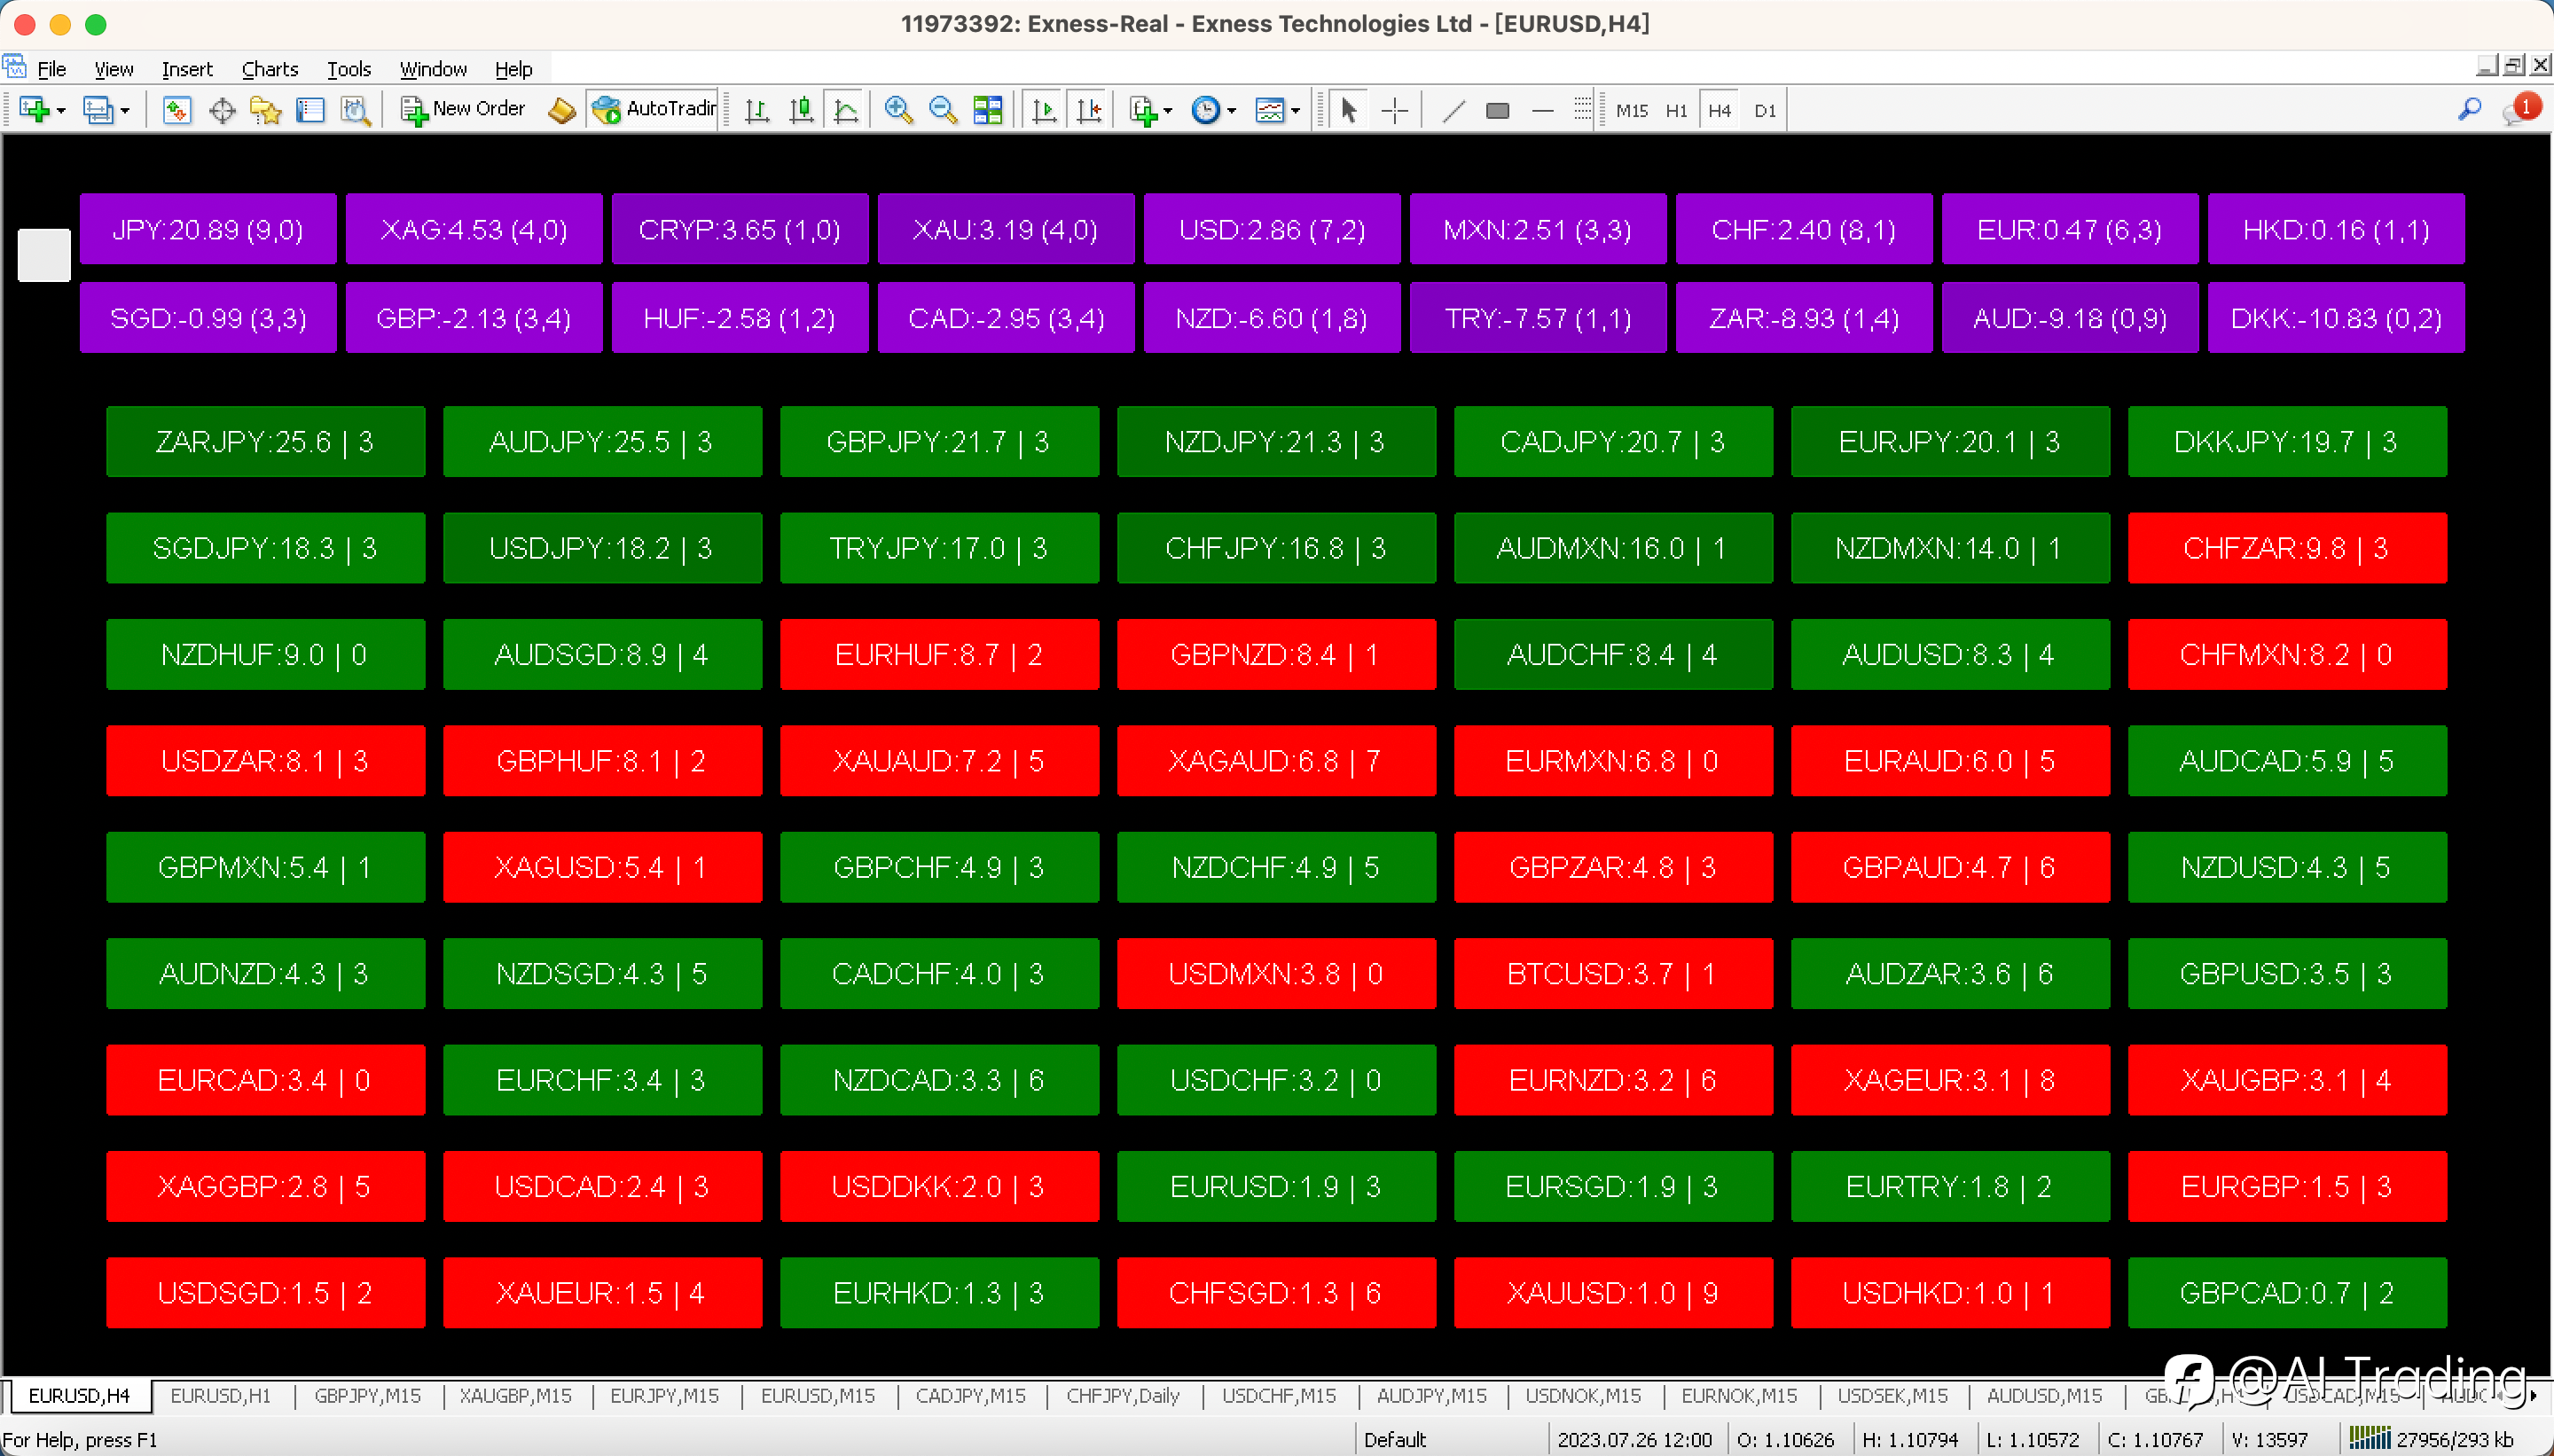This screenshot has height=1456, width=2554.
Task: Open the Strategy Tester icon
Action: pyautogui.click(x=356, y=110)
